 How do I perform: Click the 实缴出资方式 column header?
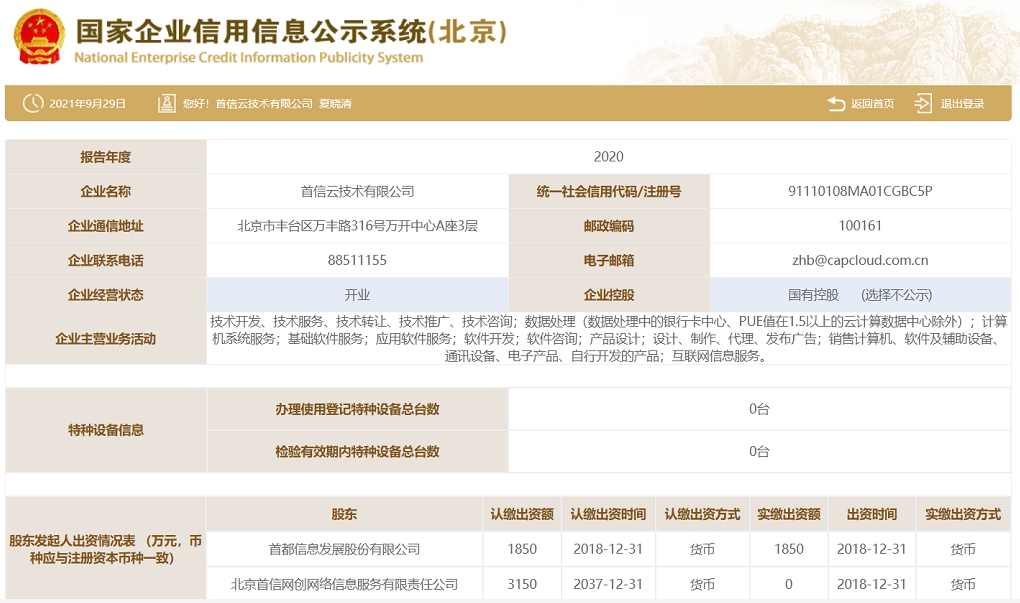click(x=963, y=514)
